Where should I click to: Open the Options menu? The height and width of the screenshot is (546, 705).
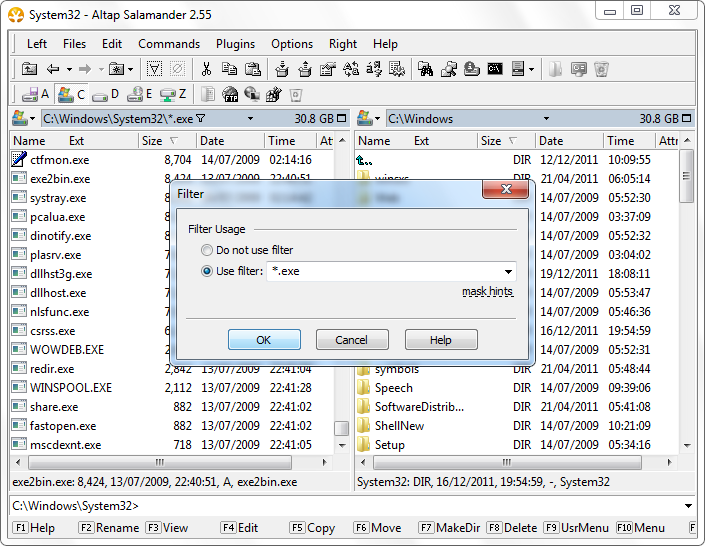click(x=292, y=44)
